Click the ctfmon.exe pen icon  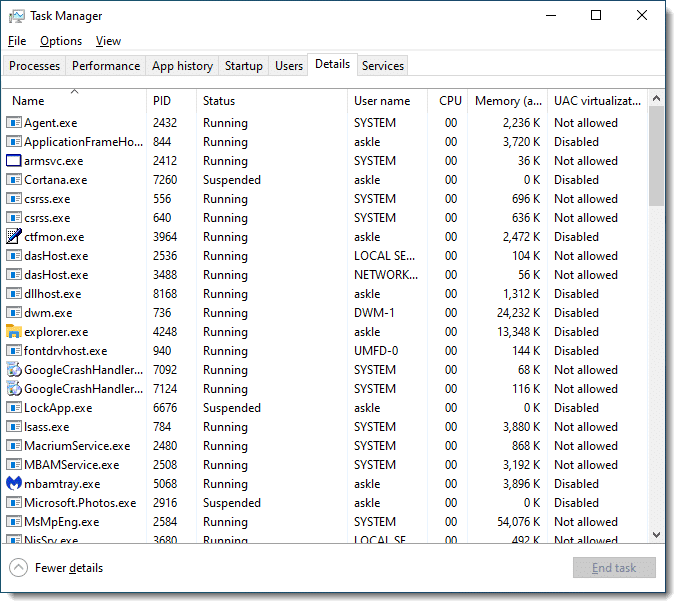(x=14, y=237)
